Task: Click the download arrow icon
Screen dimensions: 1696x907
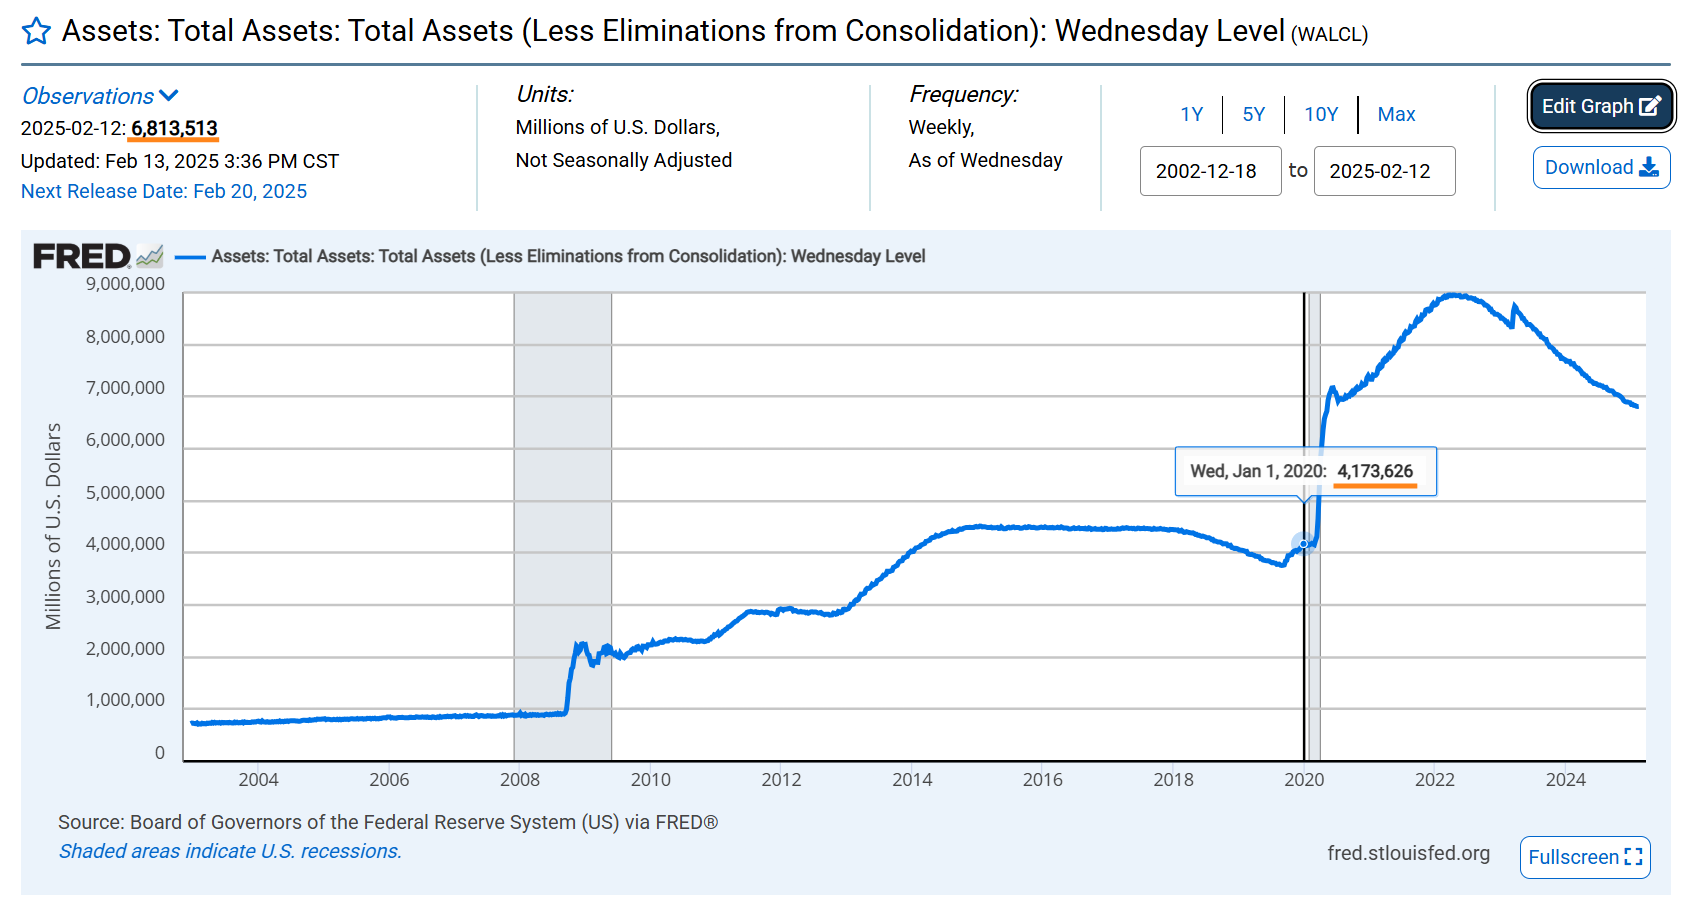Action: pos(1649,167)
